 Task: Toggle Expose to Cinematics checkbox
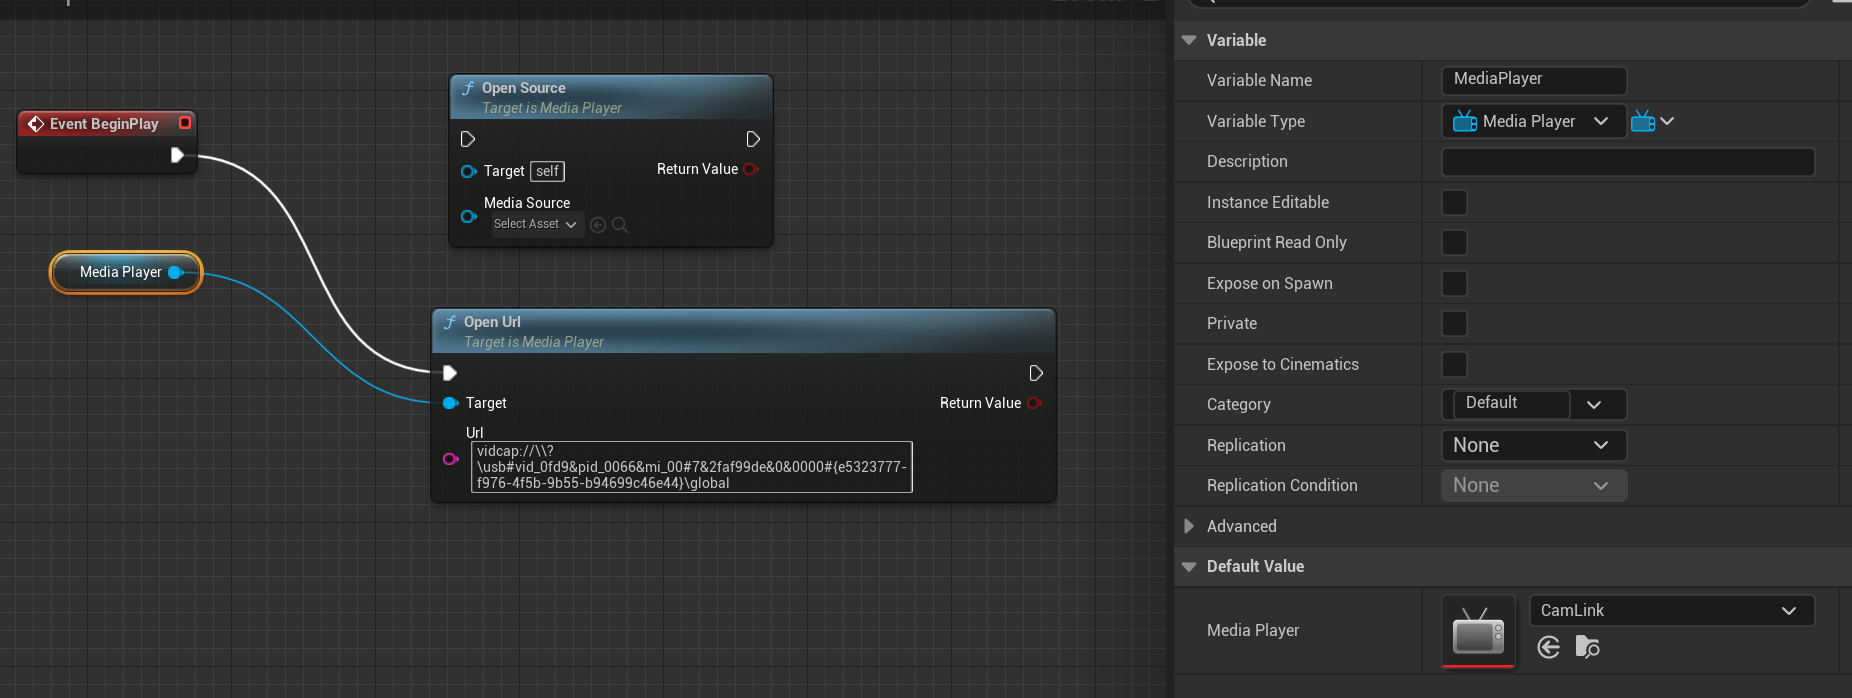pyautogui.click(x=1454, y=364)
